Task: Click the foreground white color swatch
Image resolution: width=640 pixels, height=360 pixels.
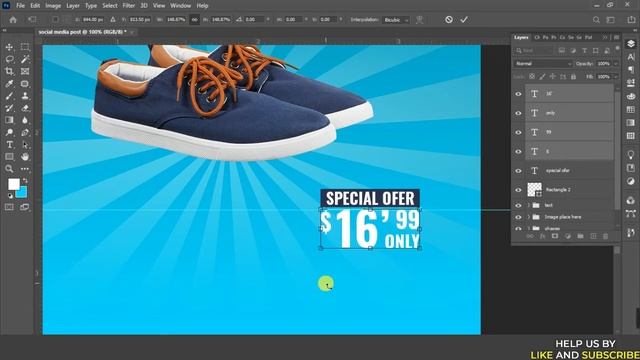Action: tap(13, 184)
